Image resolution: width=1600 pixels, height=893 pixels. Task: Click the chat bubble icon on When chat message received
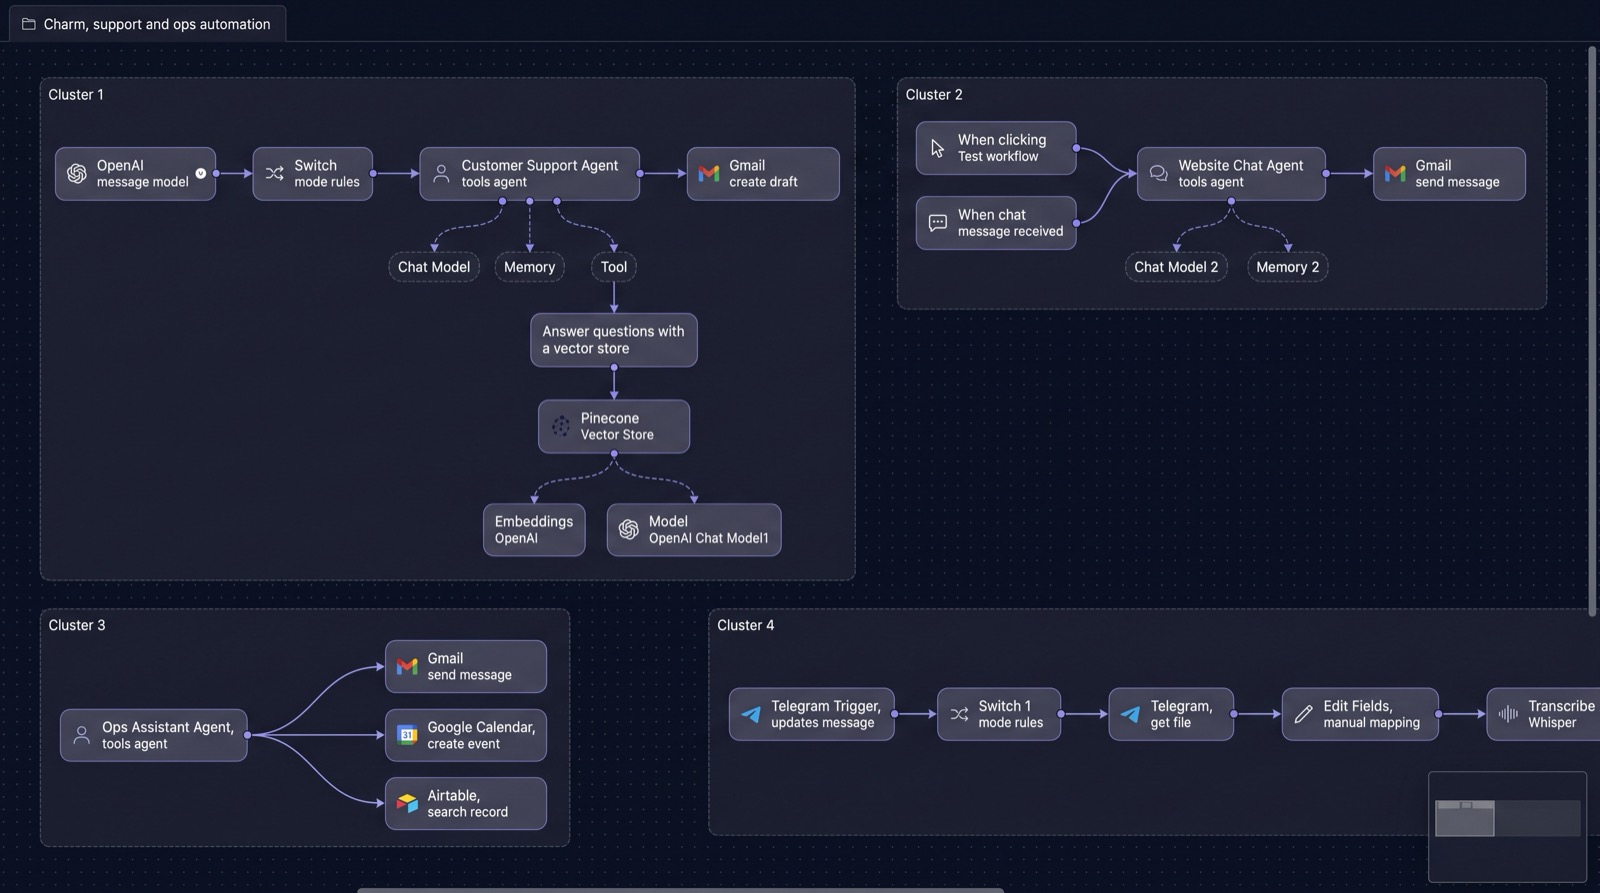tap(938, 223)
